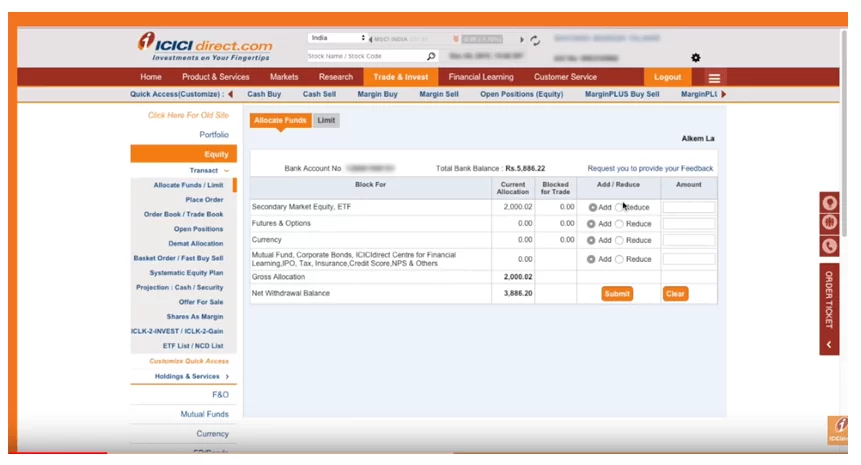The width and height of the screenshot is (861, 465).
Task: Click the stock search magnifier icon
Action: point(431,56)
